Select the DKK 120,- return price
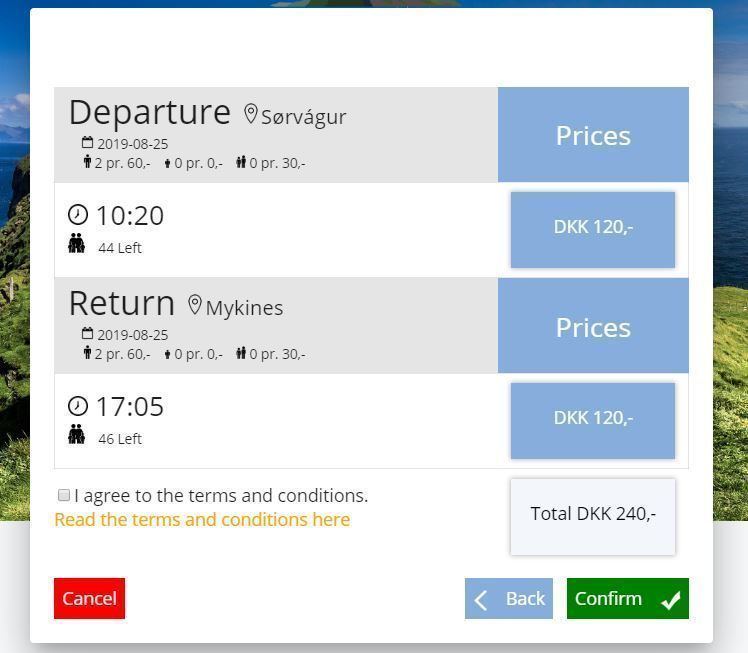 click(x=593, y=421)
